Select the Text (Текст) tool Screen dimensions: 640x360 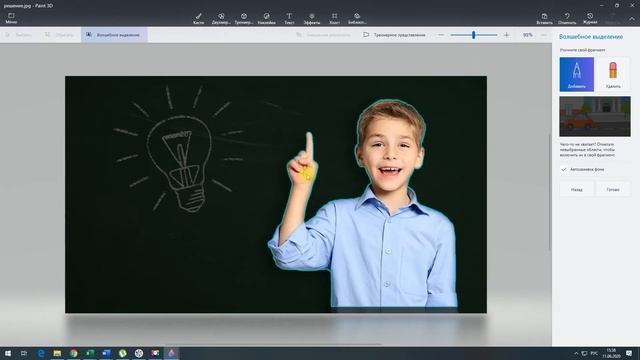pos(289,18)
